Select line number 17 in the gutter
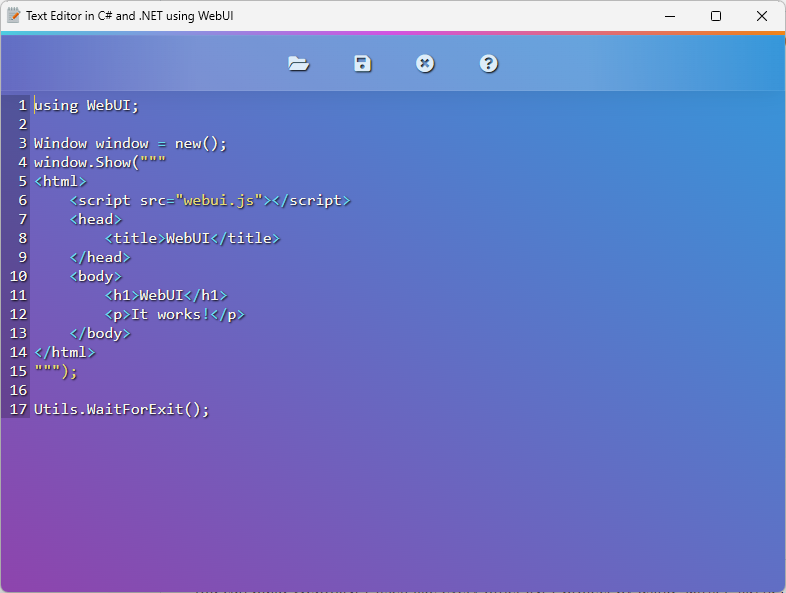 click(x=18, y=410)
